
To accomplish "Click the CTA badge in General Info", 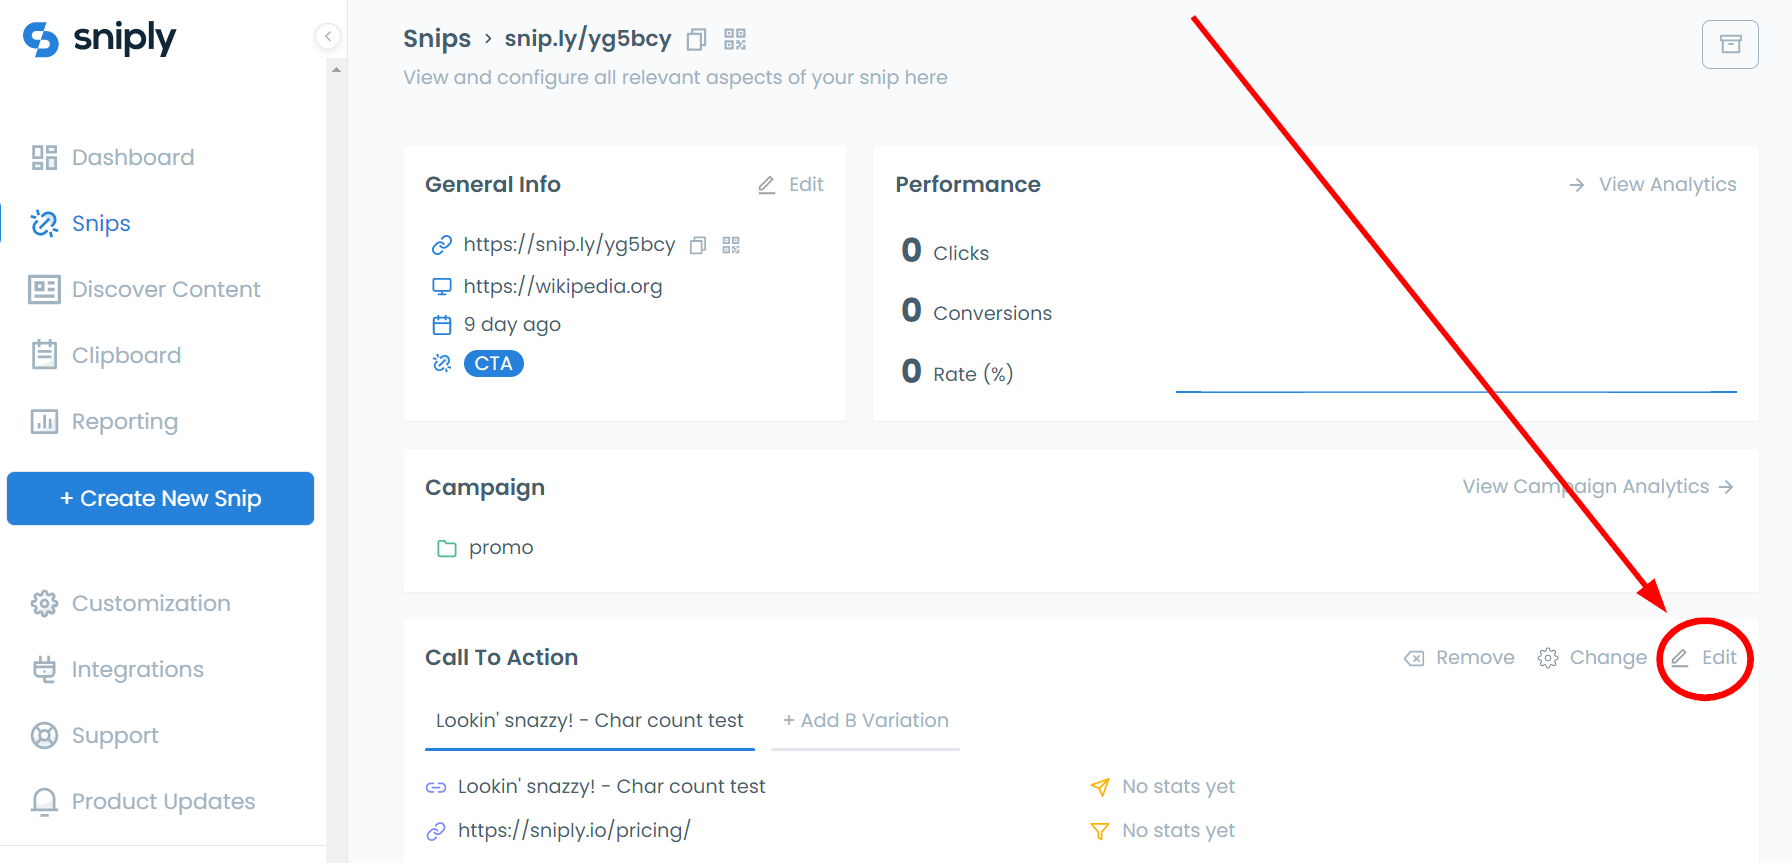I will click(494, 363).
